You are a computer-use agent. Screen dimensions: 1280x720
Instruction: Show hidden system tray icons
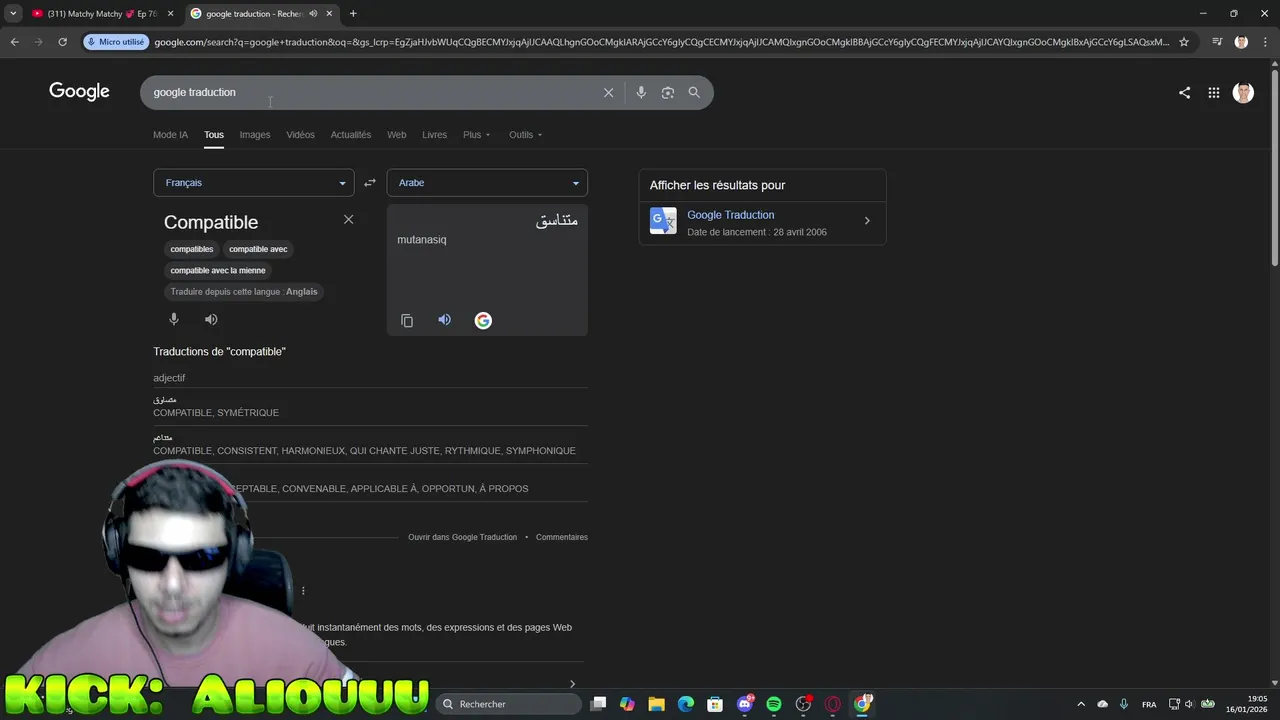click(1081, 704)
